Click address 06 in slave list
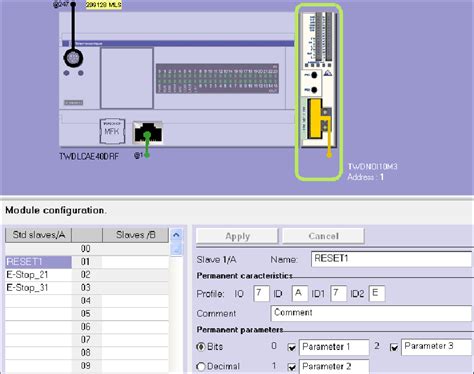 click(x=86, y=327)
